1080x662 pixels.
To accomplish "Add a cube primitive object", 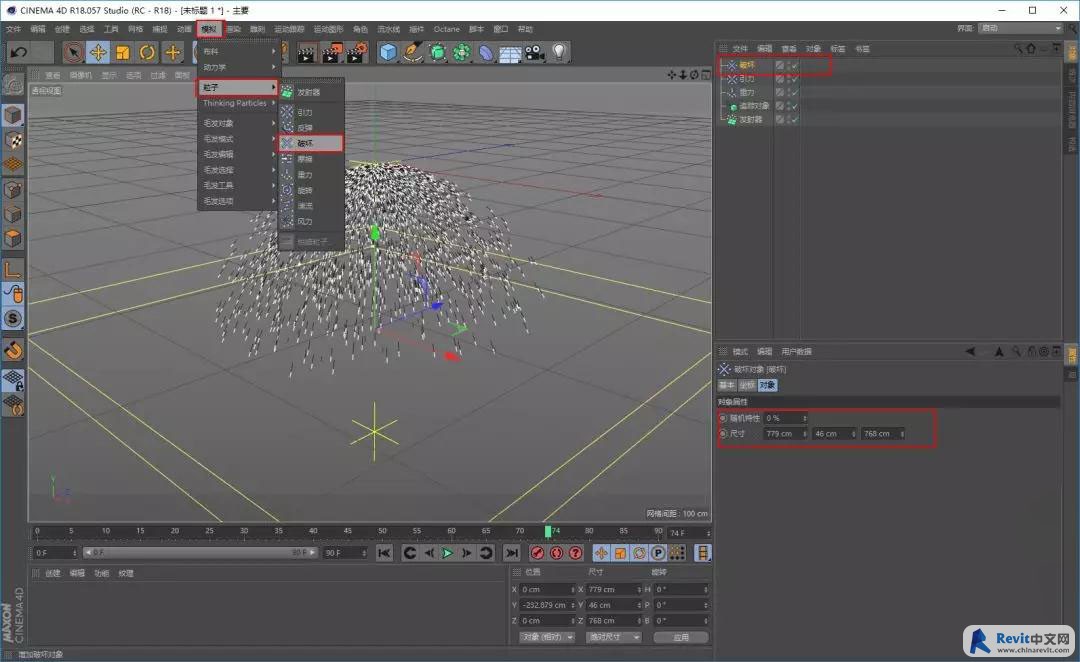I will [388, 52].
